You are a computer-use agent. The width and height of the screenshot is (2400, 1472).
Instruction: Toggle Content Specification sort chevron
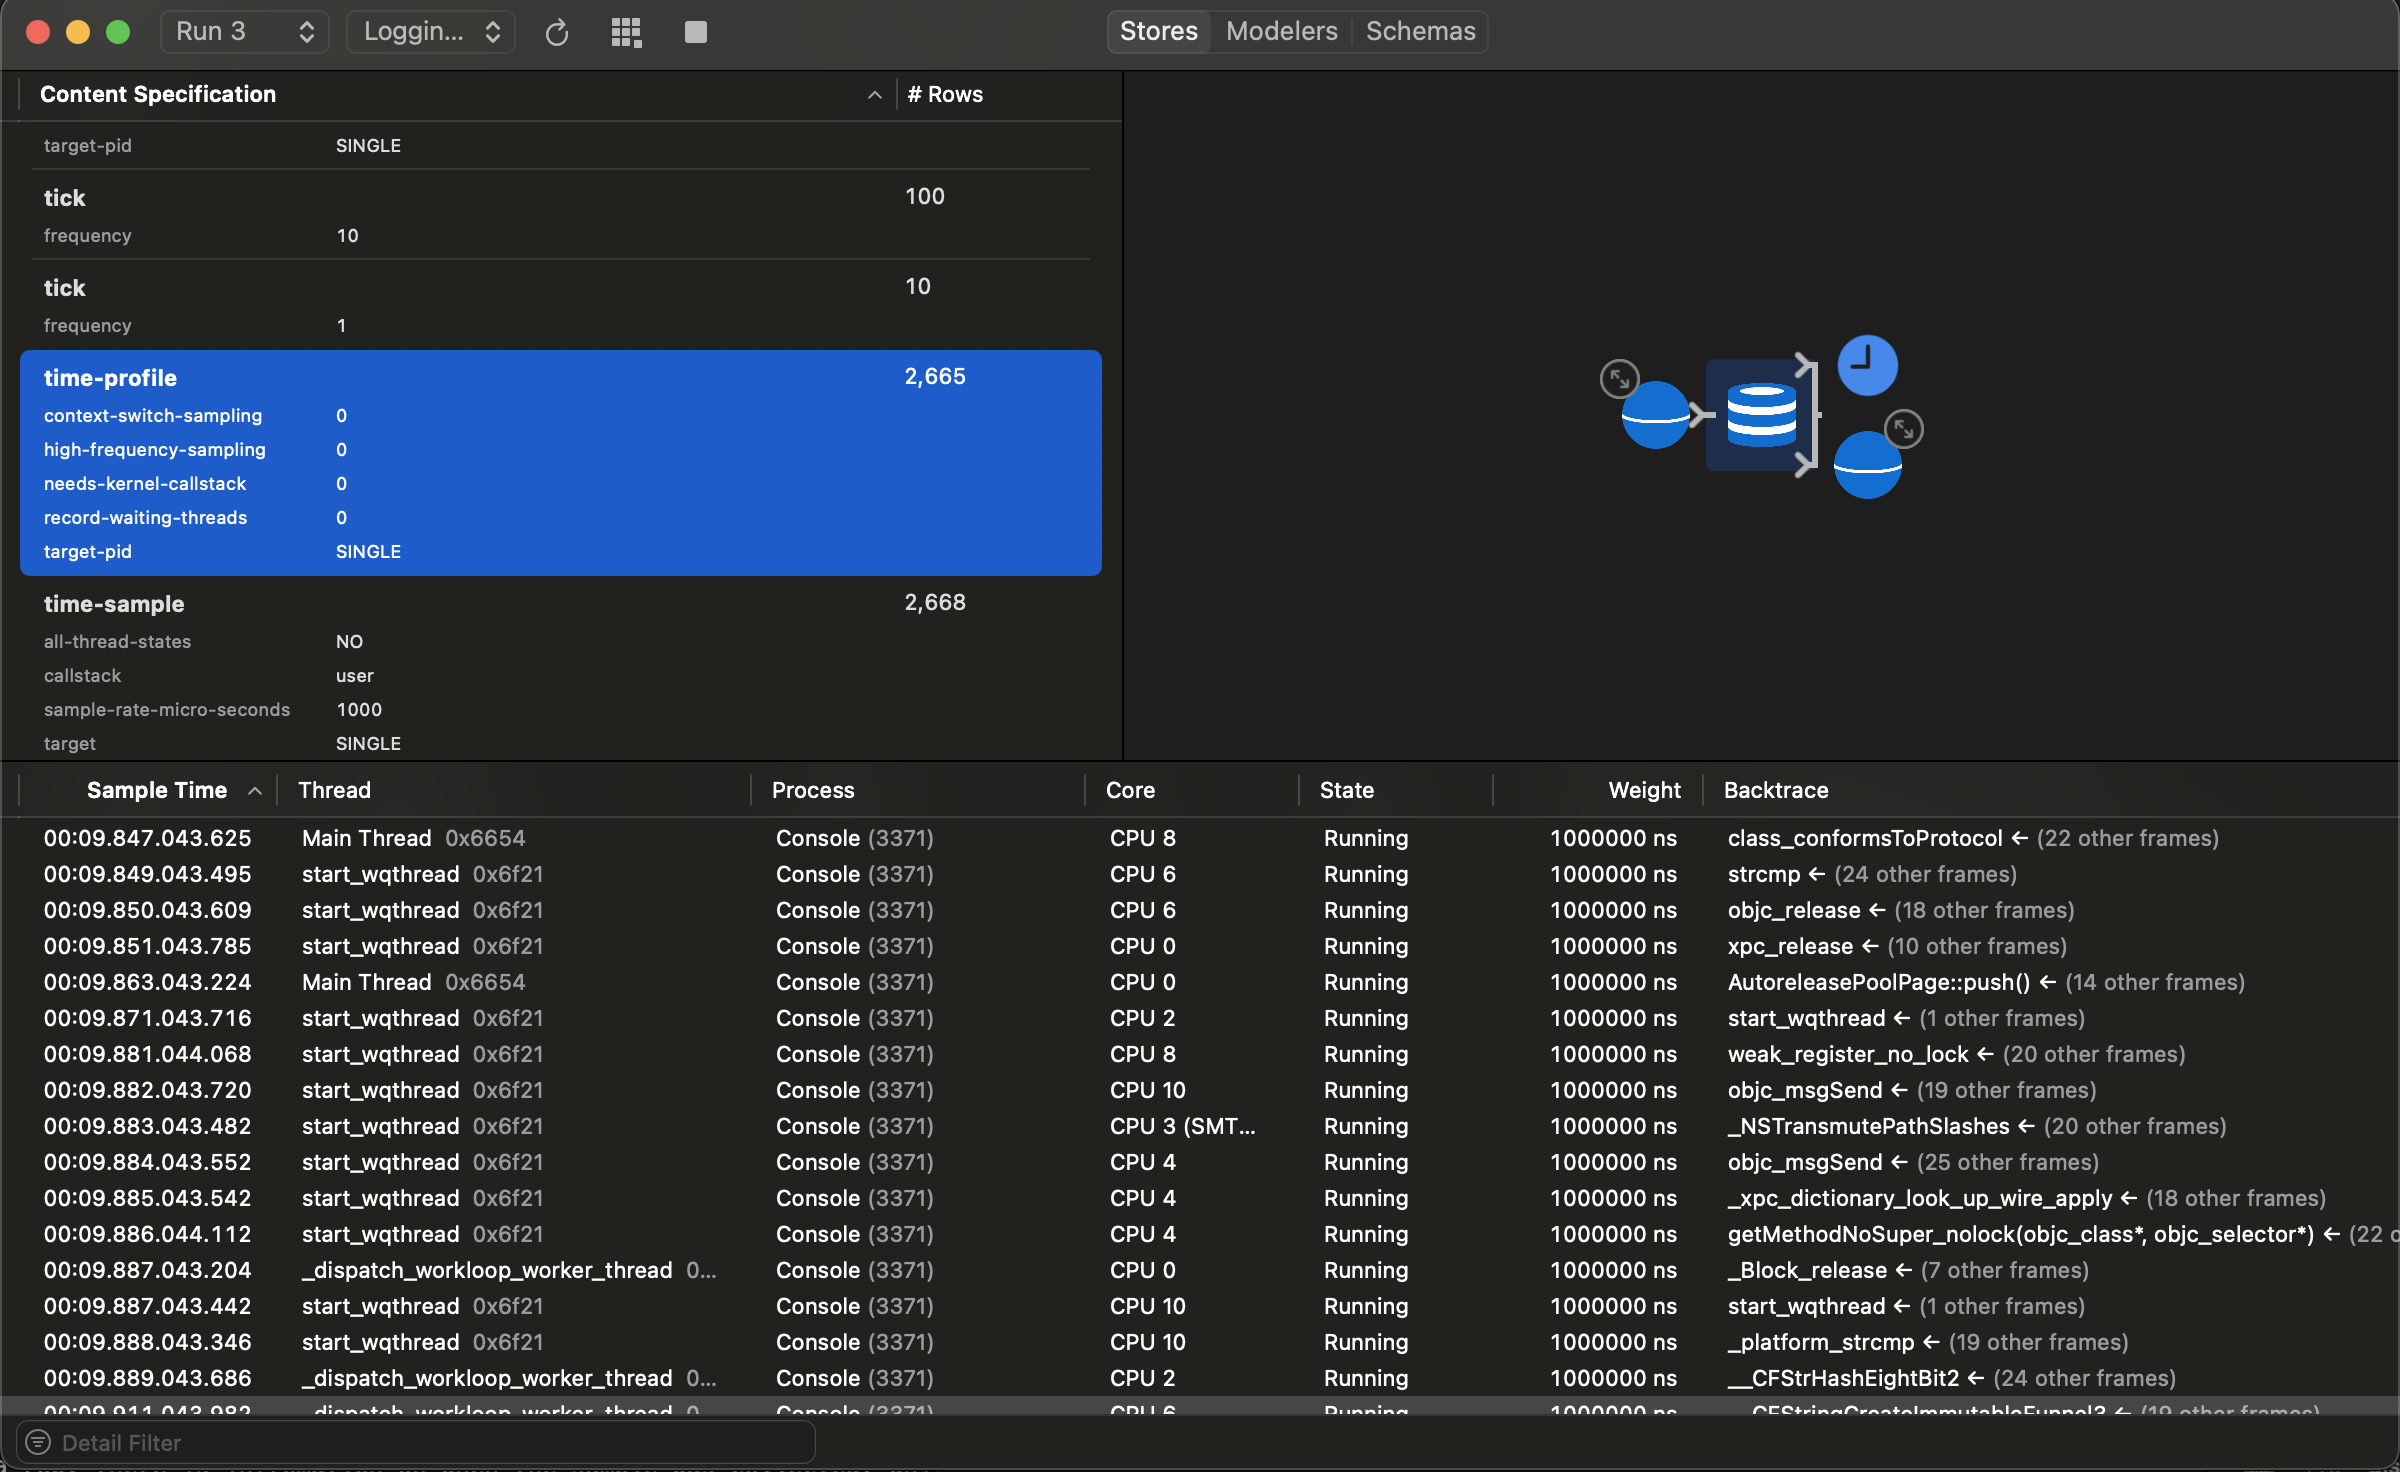tap(874, 95)
